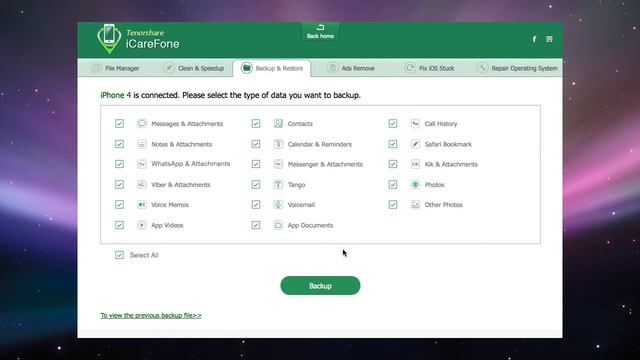This screenshot has height=360, width=640.
Task: Open the Facebook icon in the header
Action: pyautogui.click(x=534, y=39)
